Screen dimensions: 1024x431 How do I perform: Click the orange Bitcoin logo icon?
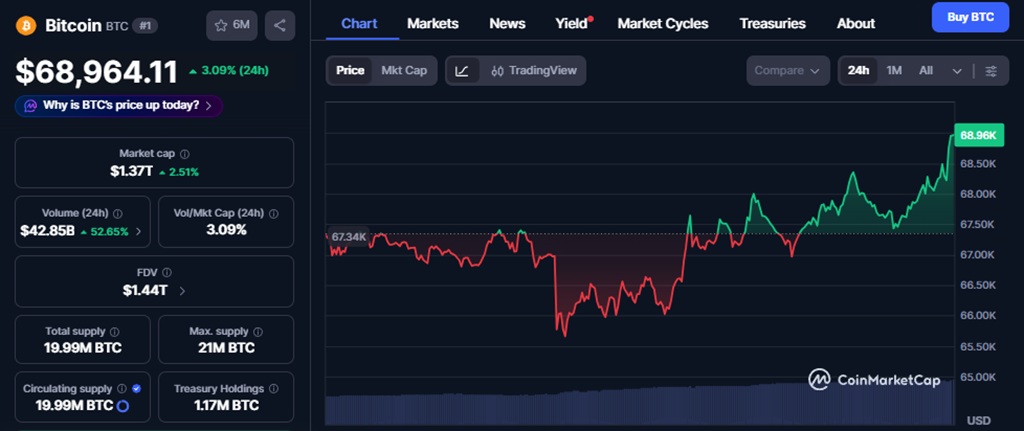(x=26, y=25)
